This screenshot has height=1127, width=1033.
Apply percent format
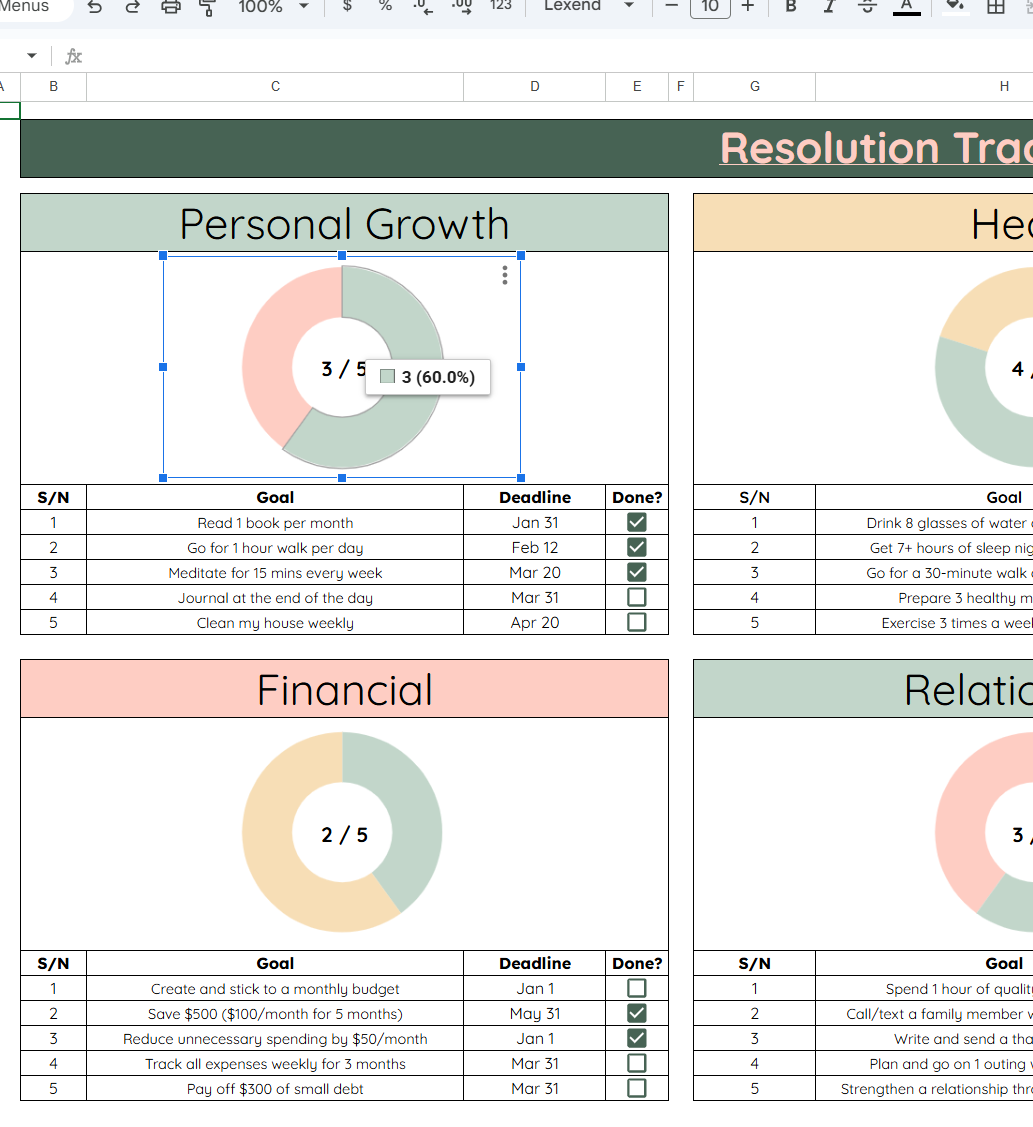click(385, 6)
